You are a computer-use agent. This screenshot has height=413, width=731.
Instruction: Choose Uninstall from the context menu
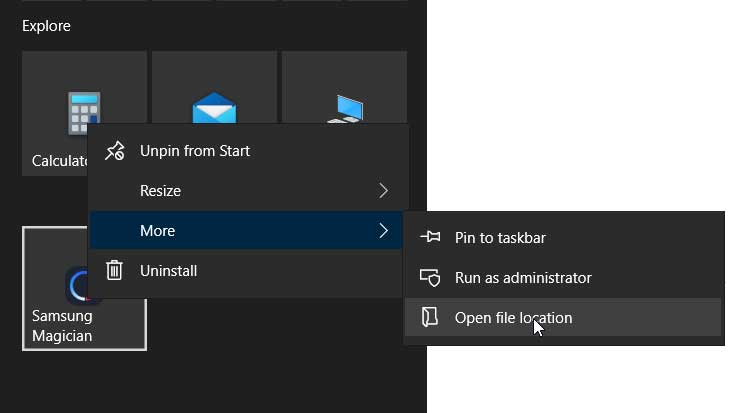coord(247,270)
